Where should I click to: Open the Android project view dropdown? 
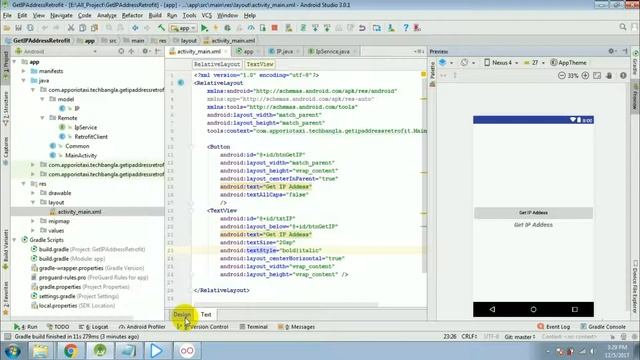pyautogui.click(x=56, y=51)
